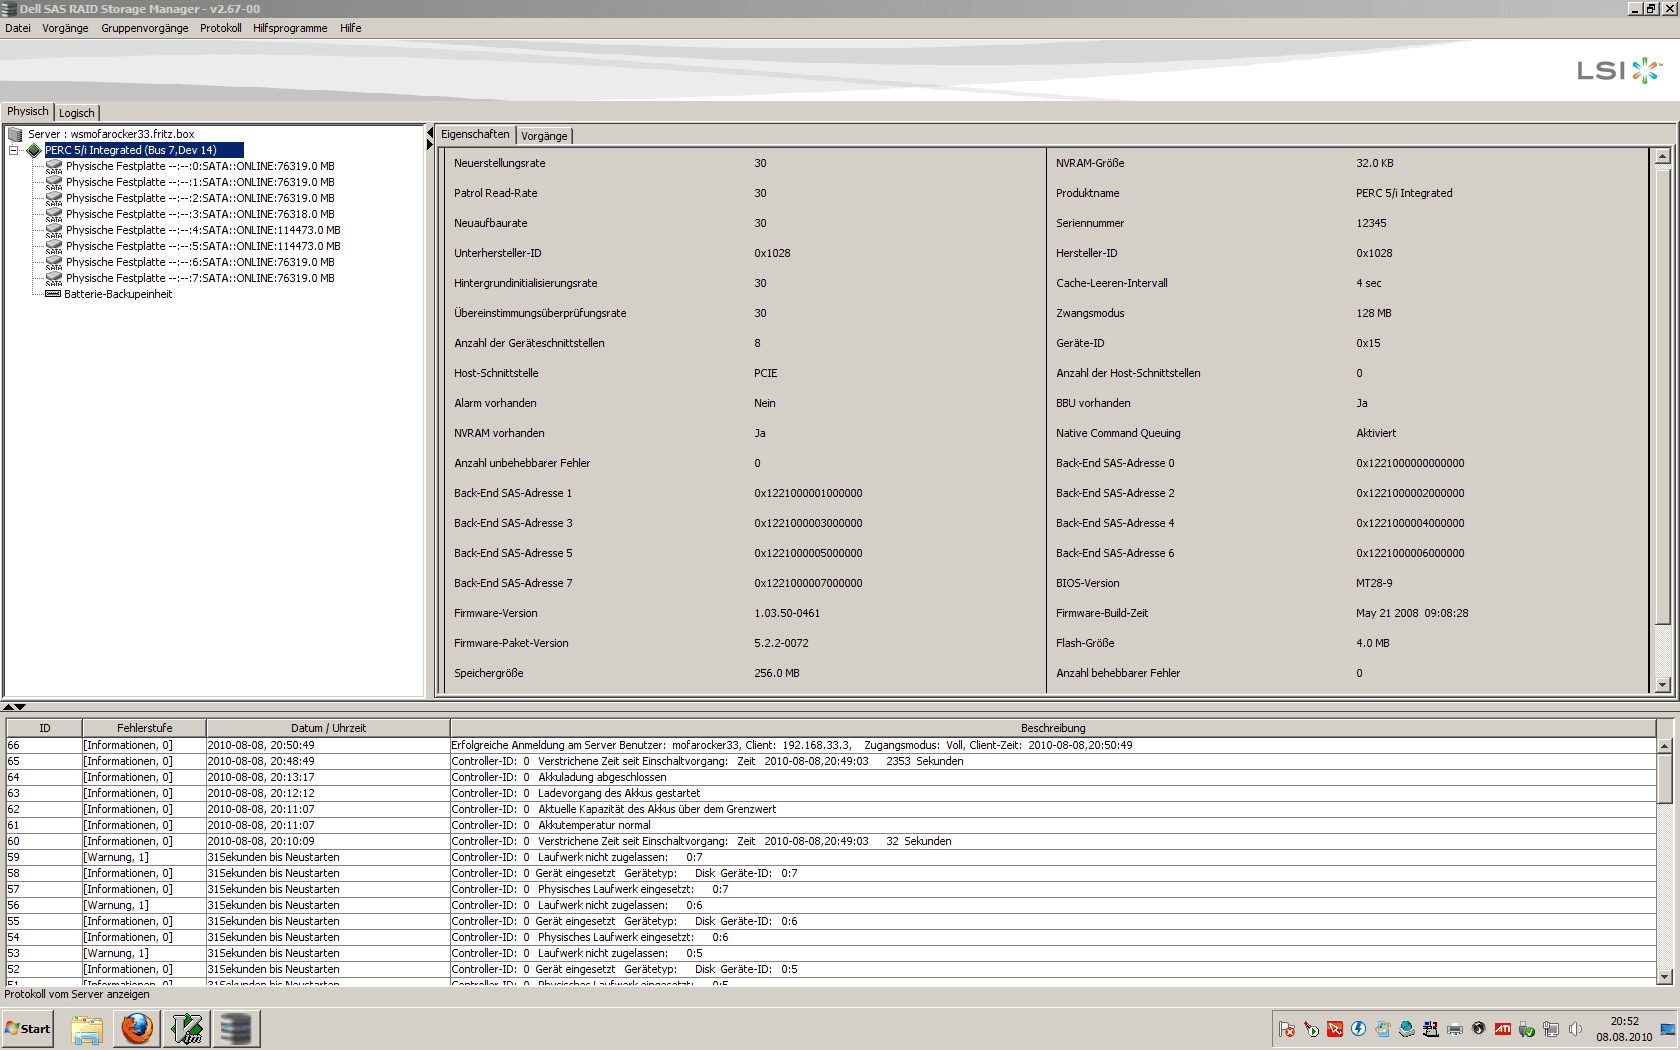Sort log by the ID column header
Image resolution: width=1680 pixels, height=1050 pixels.
tap(44, 728)
